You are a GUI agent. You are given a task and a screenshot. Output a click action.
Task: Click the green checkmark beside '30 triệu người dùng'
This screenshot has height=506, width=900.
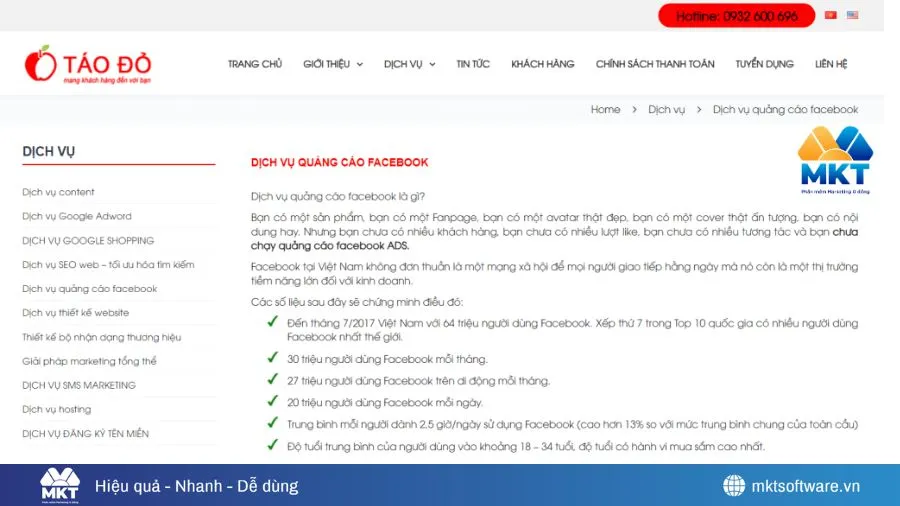273,357
